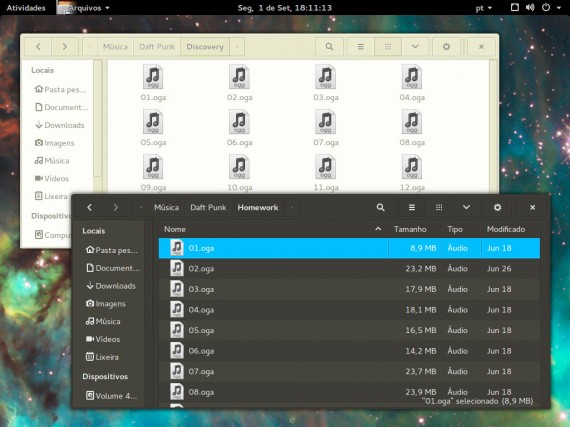Select 06.oga row in Homework list
Screen dimensions: 570x427
[349, 351]
